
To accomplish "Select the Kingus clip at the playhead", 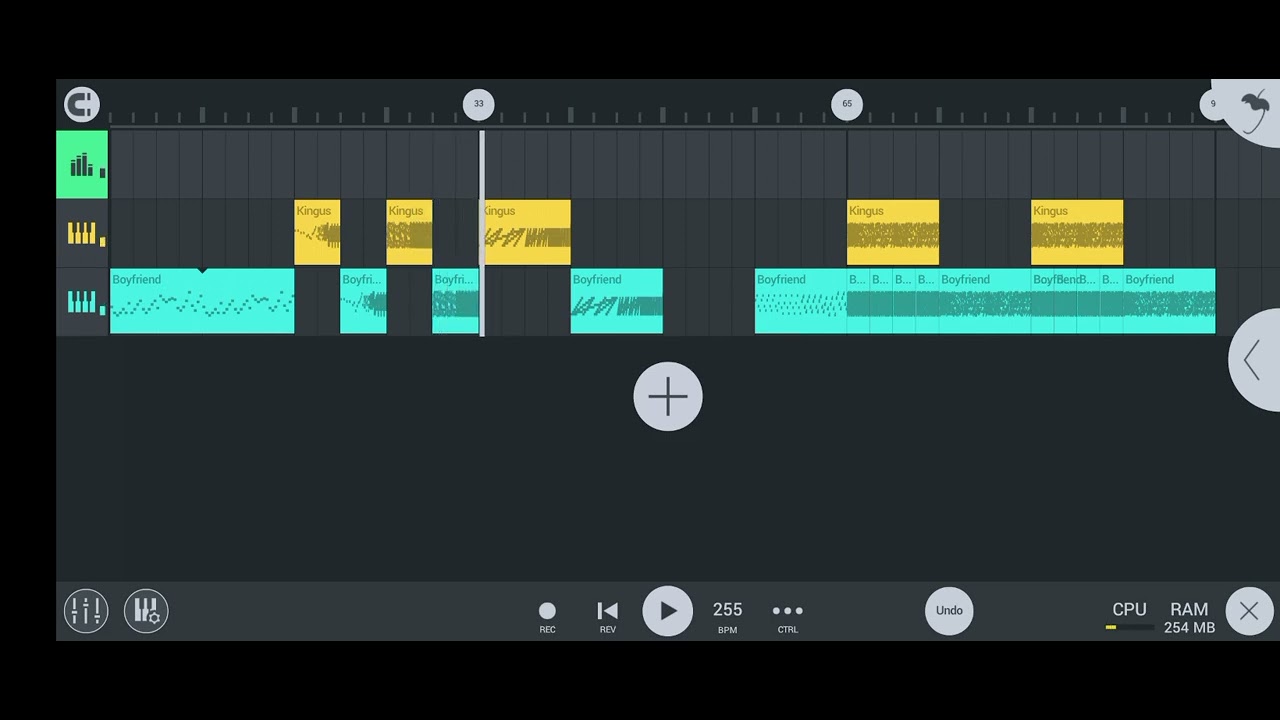I will 527,233.
